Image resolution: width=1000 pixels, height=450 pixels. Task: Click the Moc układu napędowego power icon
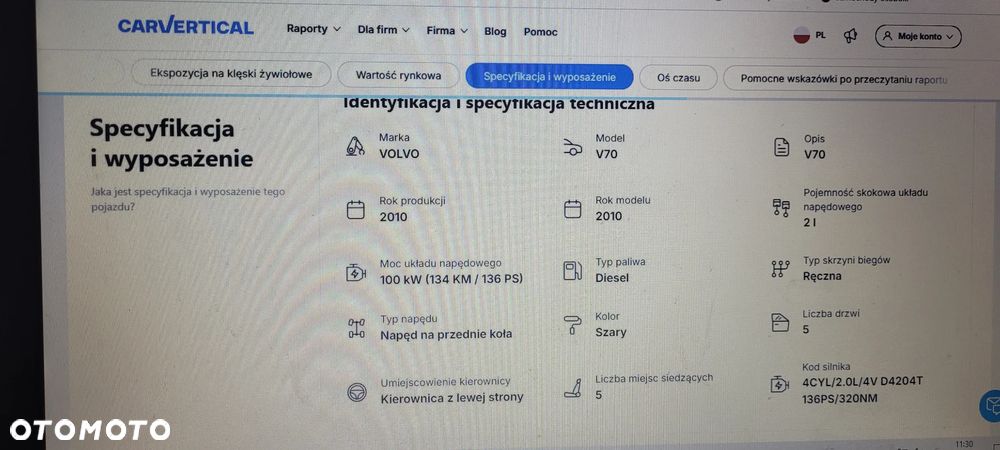(355, 273)
